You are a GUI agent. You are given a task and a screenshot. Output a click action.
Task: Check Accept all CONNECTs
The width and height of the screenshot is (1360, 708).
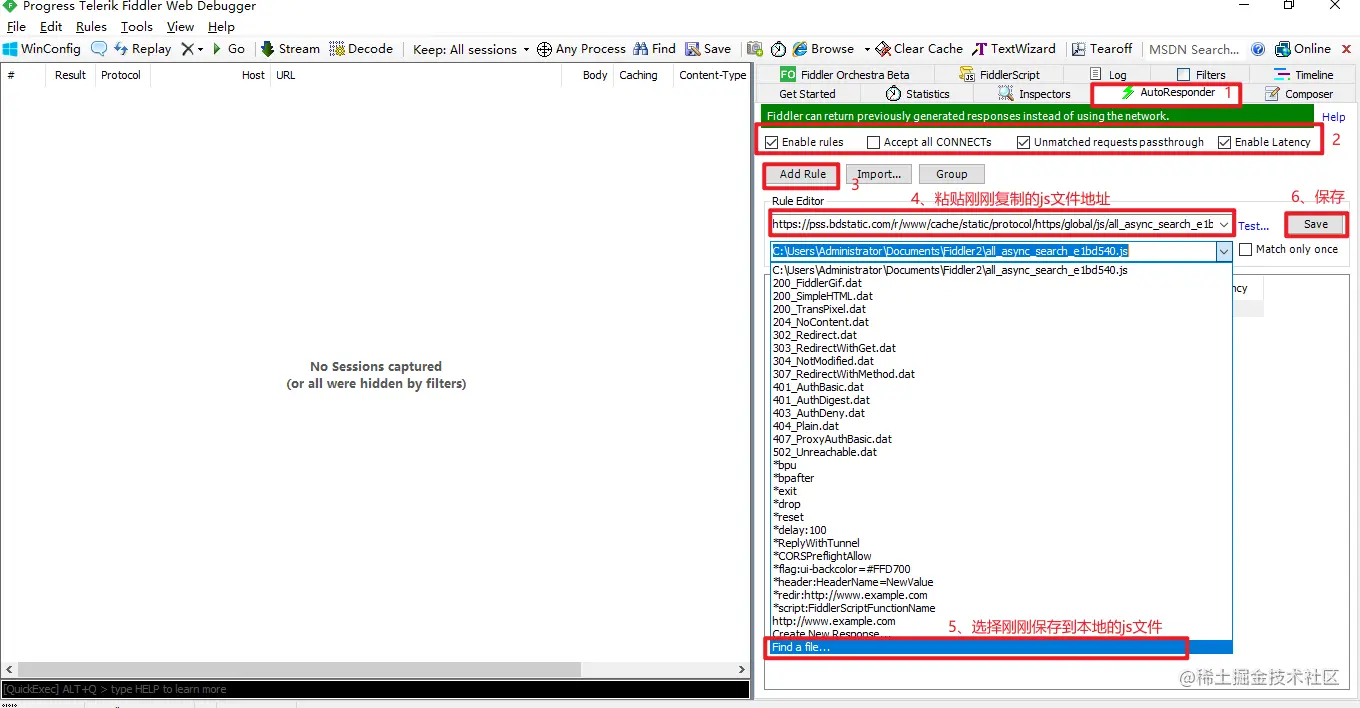point(873,142)
